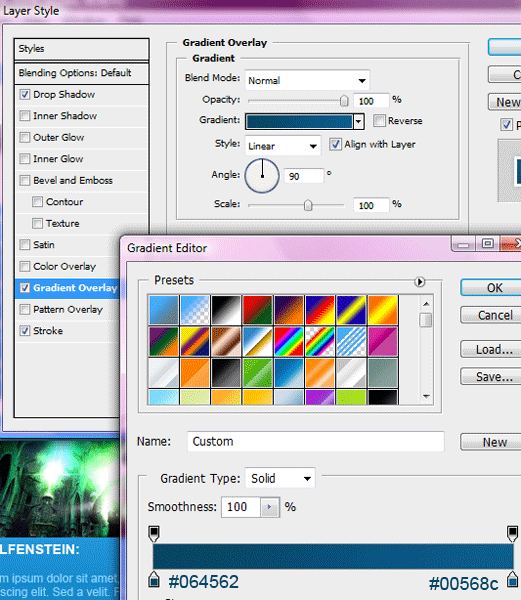521x600 pixels.
Task: Select the Gradient Overlay style row
Action: 68,288
